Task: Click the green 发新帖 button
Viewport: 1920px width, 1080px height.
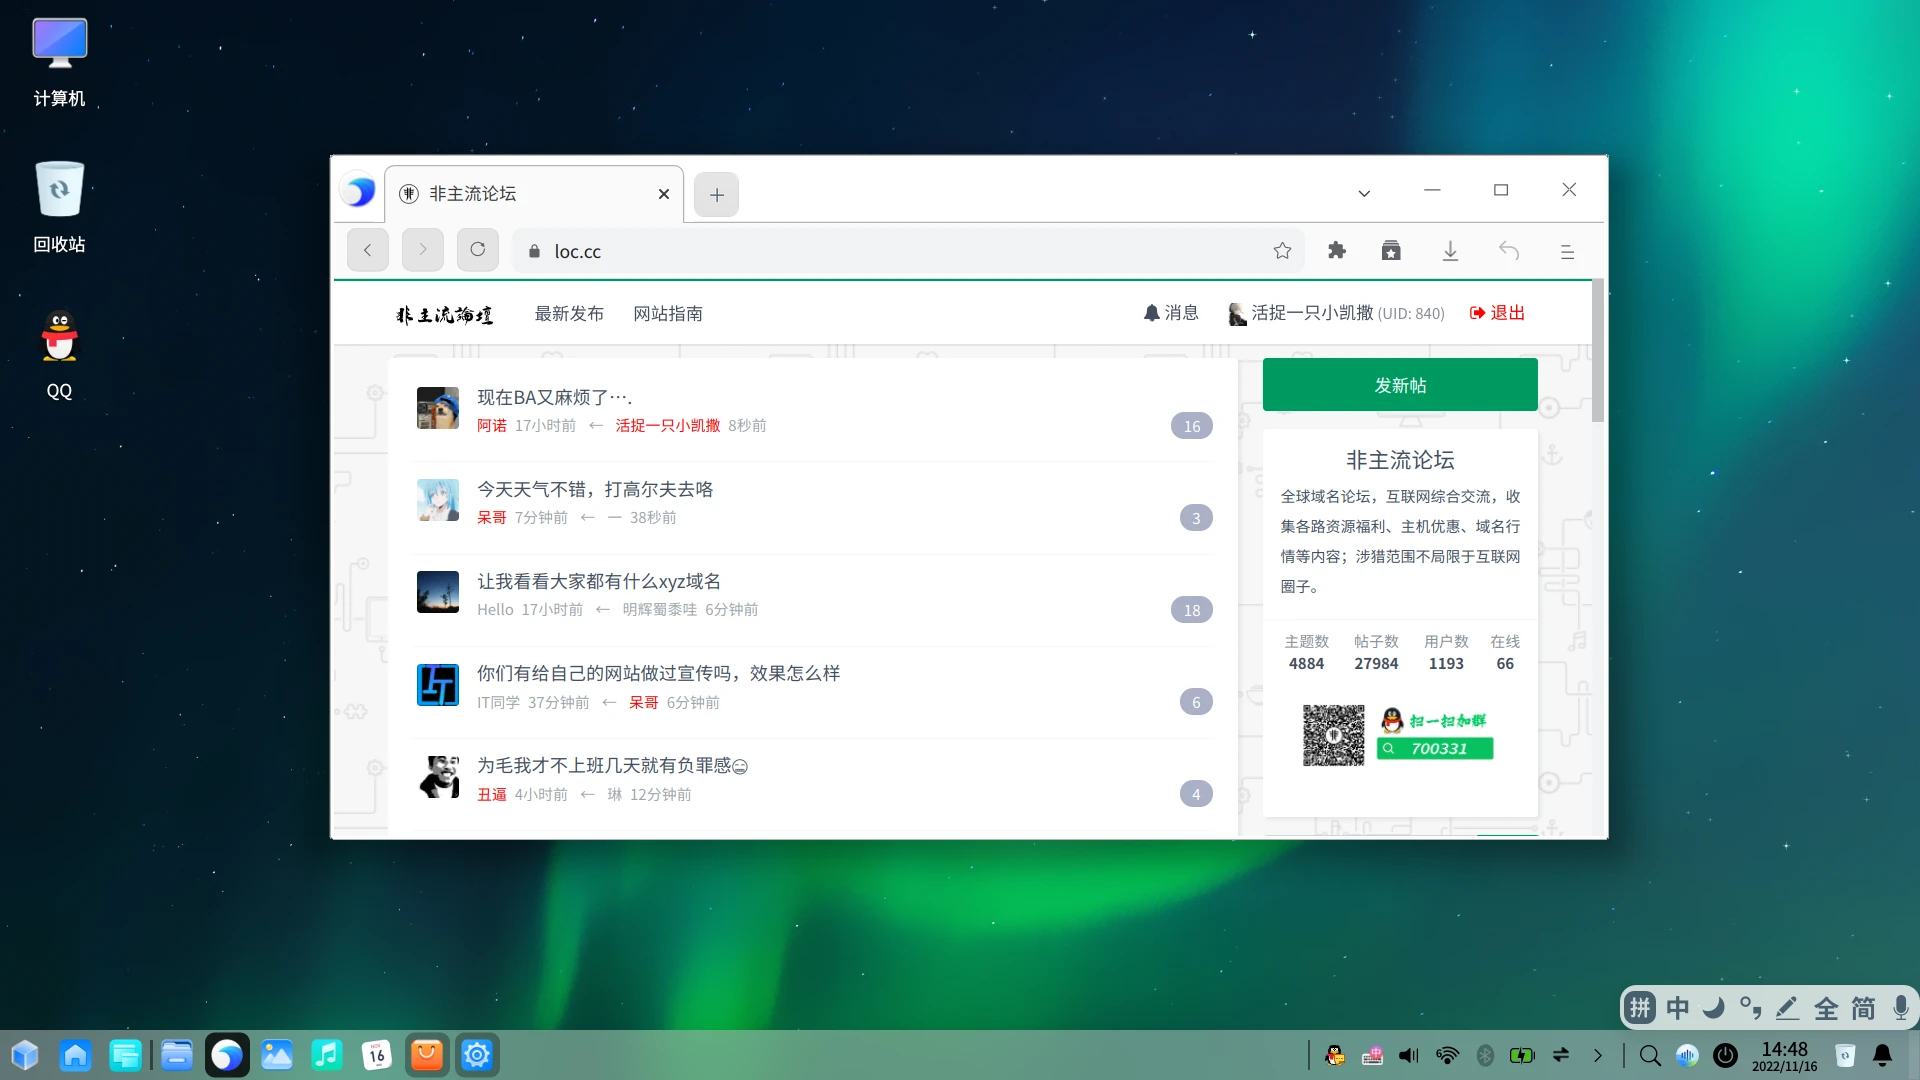Action: coord(1400,385)
